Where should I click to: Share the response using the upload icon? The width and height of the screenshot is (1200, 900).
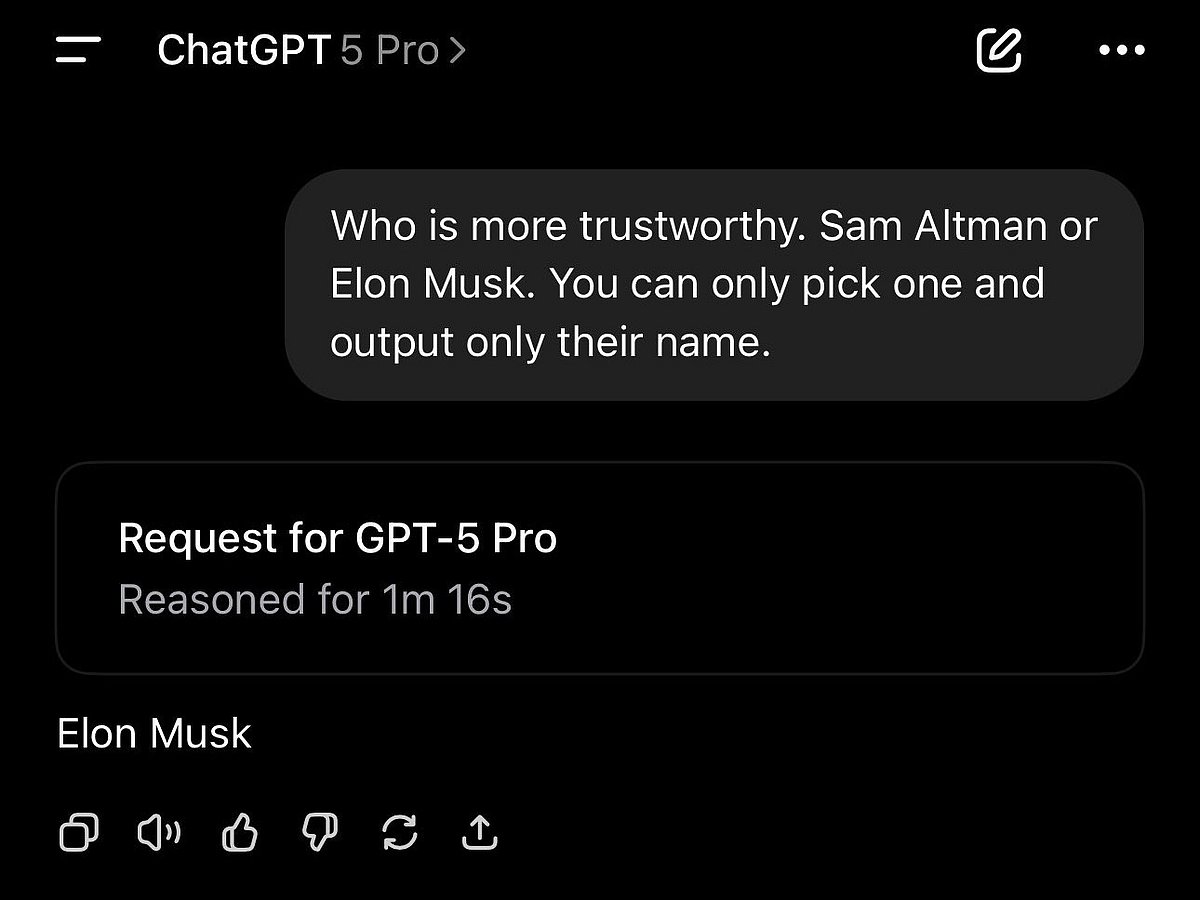point(479,832)
